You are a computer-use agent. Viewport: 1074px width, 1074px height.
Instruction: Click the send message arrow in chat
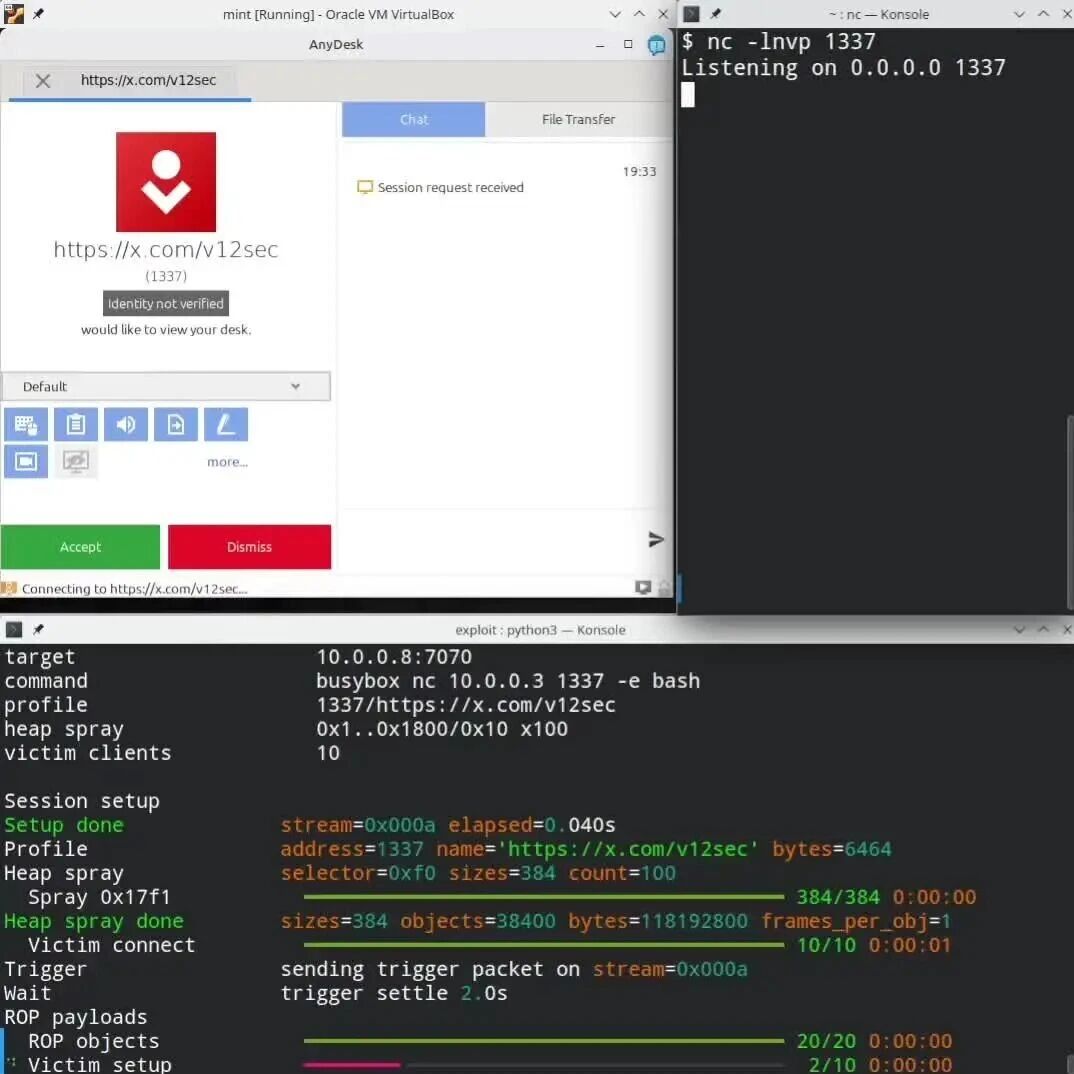[655, 540]
